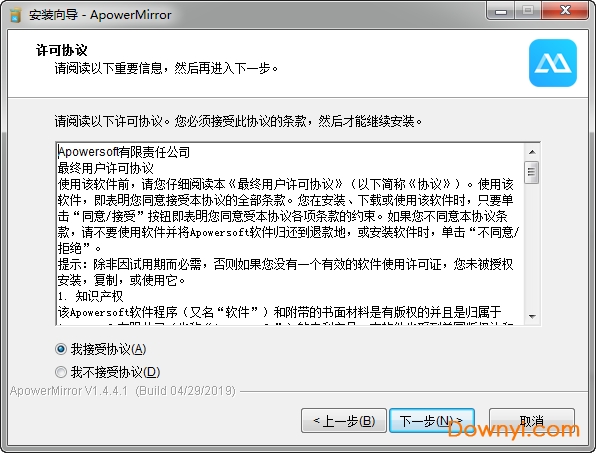Viewport: 596px width, 453px height.
Task: Click the scrollbar track below the thumb
Action: [532, 246]
